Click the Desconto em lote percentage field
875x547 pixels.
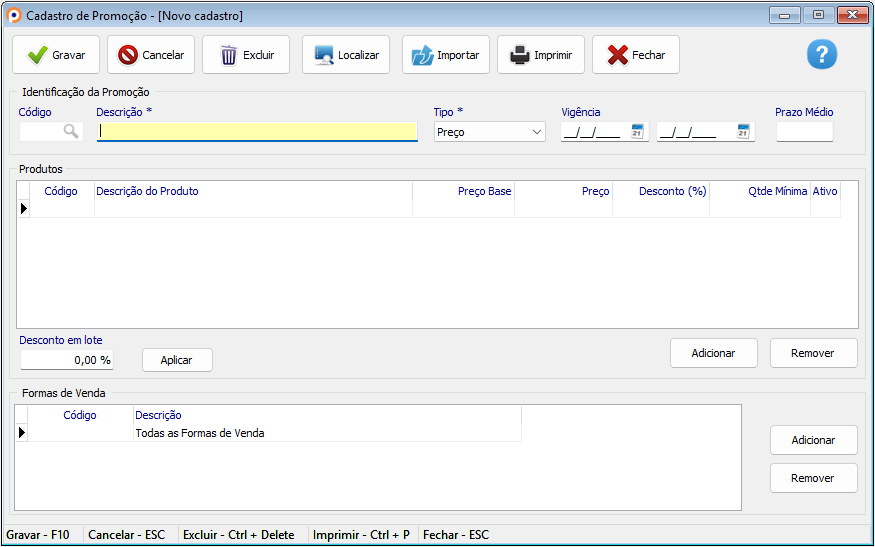click(66, 360)
